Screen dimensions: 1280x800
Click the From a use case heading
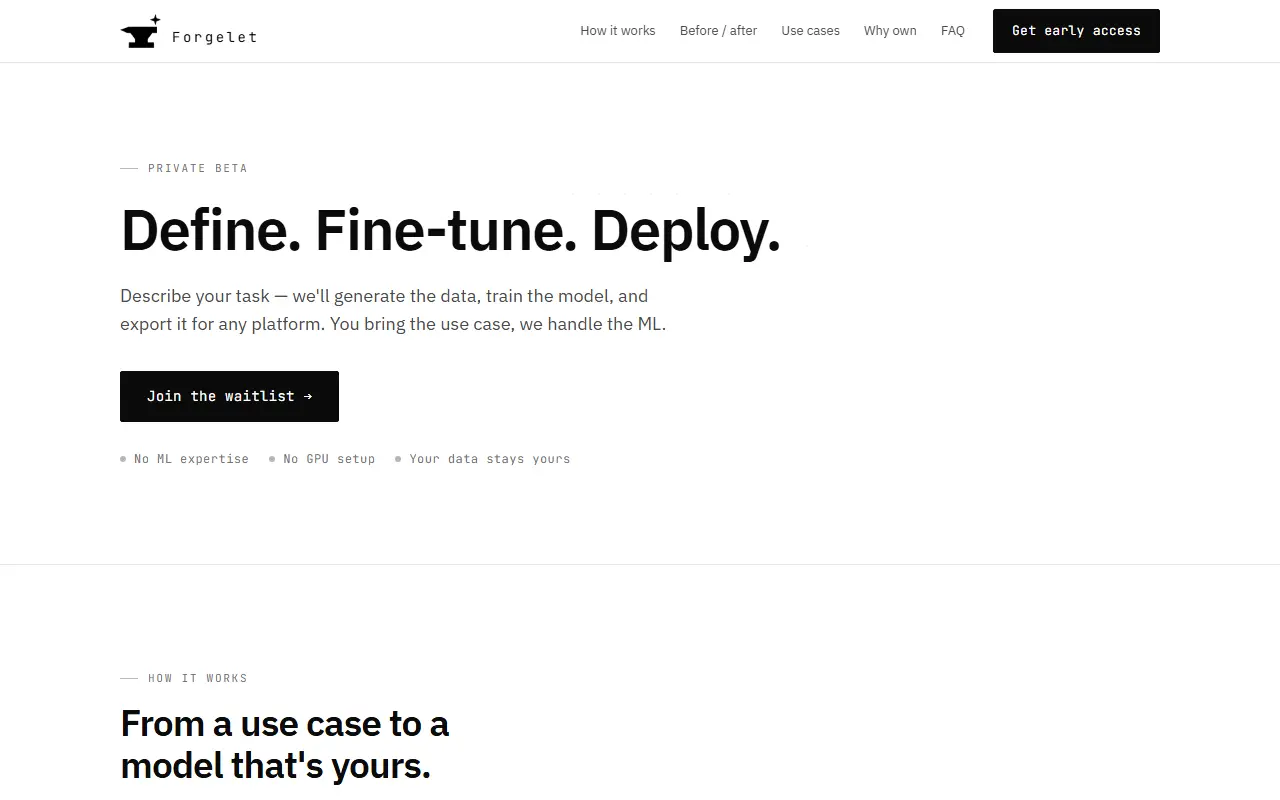point(285,744)
